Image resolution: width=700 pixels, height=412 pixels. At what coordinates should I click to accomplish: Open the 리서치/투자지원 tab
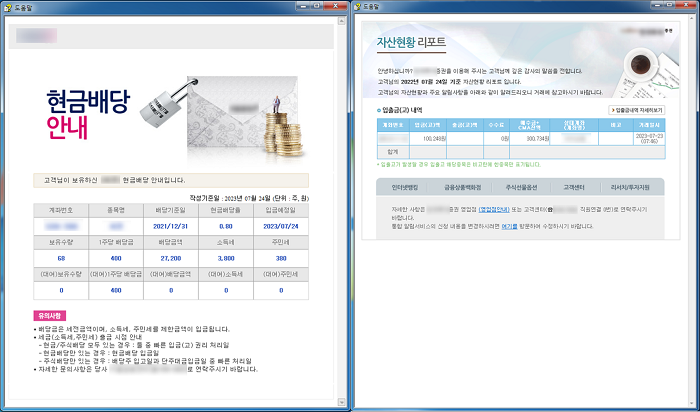(630, 188)
